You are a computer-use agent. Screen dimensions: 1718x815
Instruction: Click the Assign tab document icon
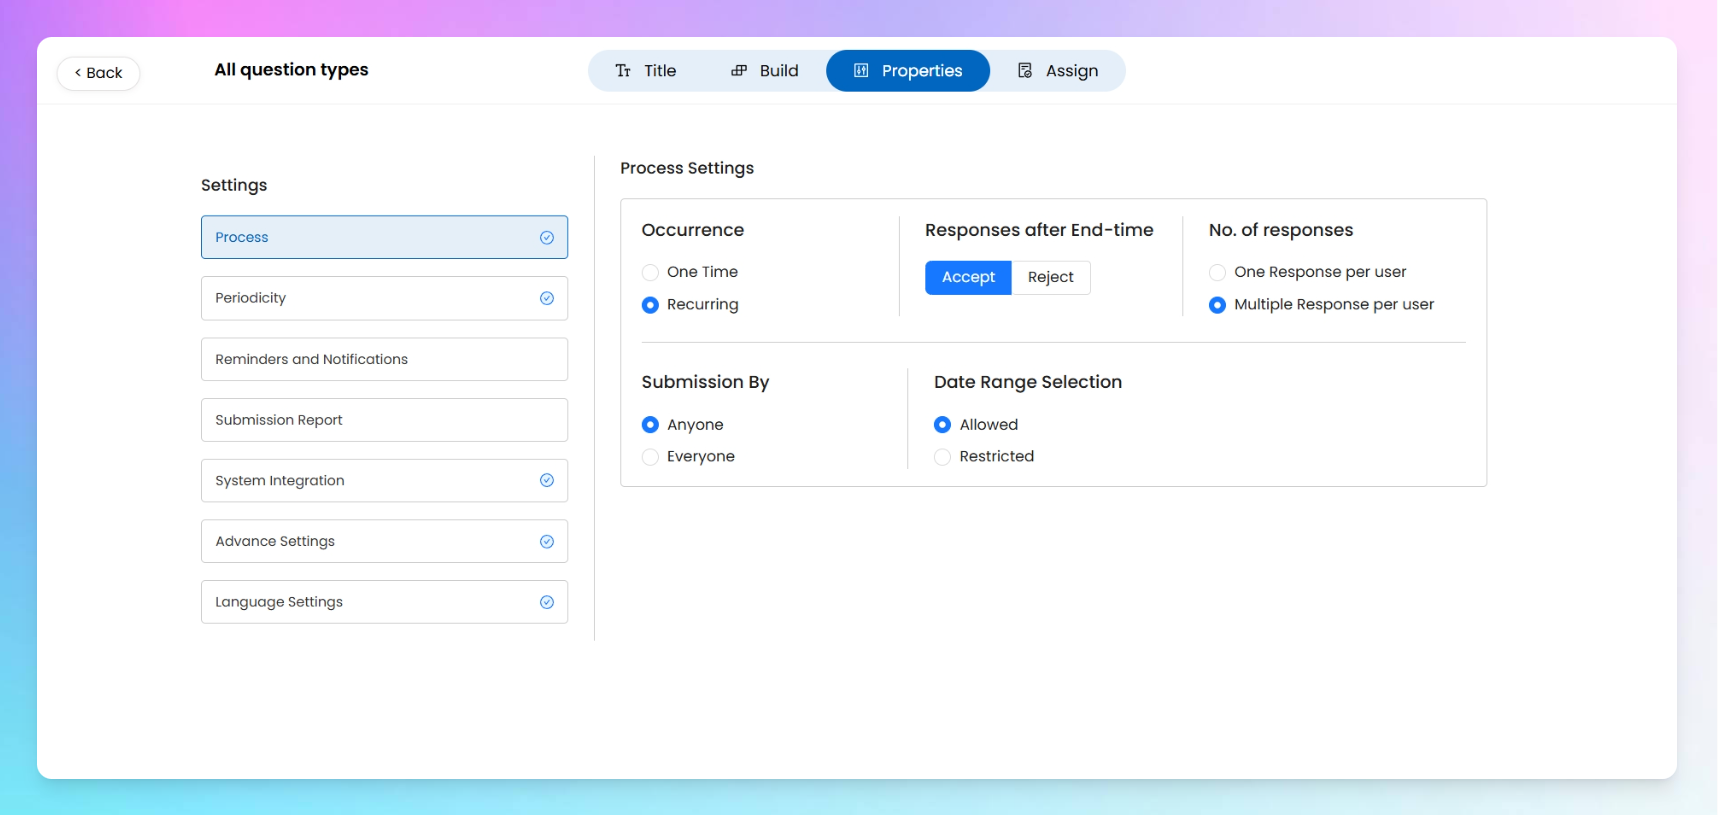1025,71
